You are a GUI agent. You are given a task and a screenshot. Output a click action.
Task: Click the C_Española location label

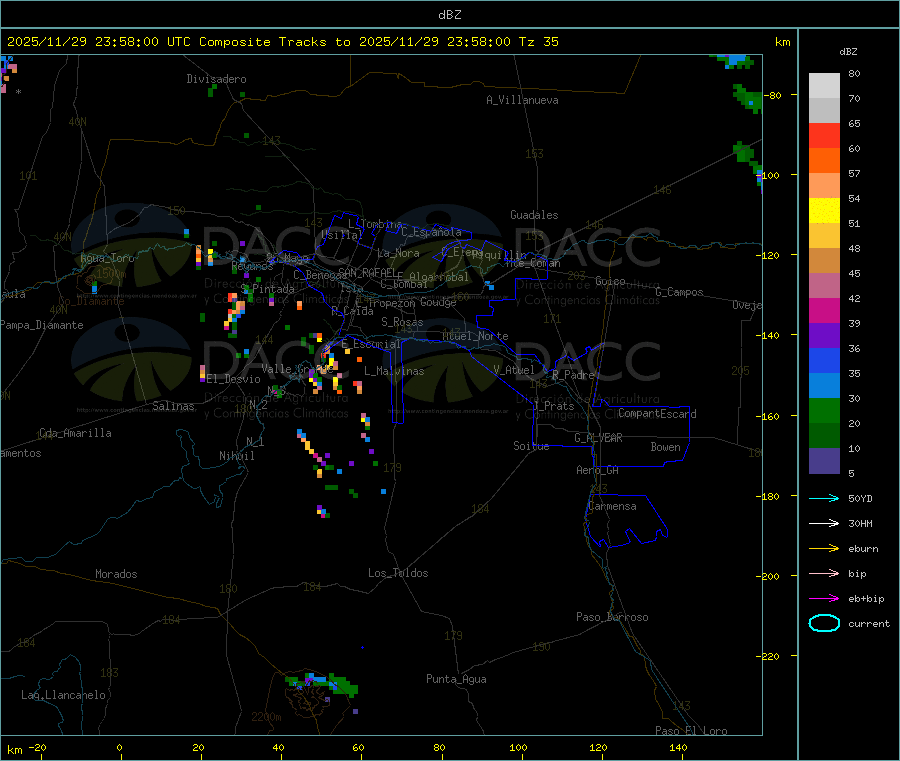tap(431, 232)
